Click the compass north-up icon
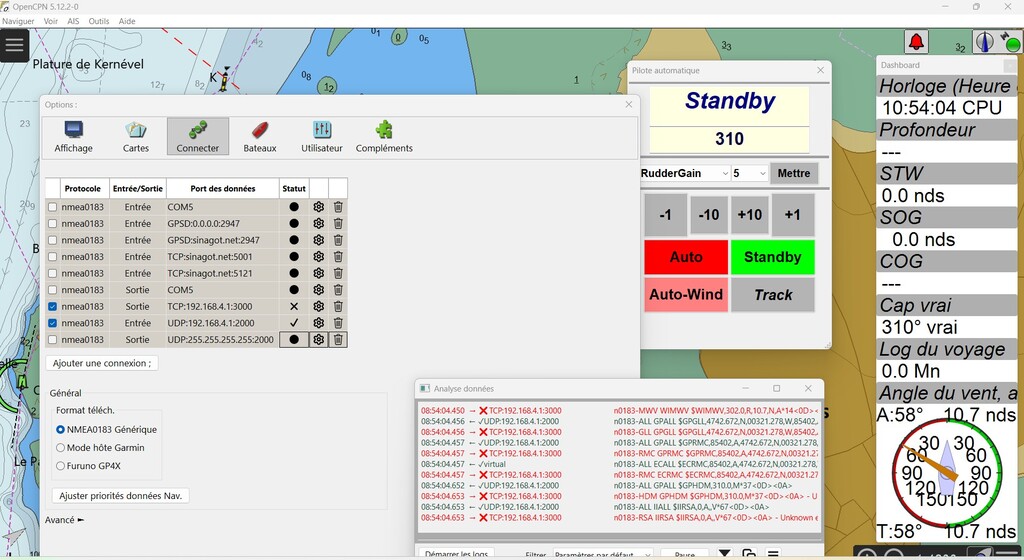This screenshot has width=1024, height=560. 985,42
